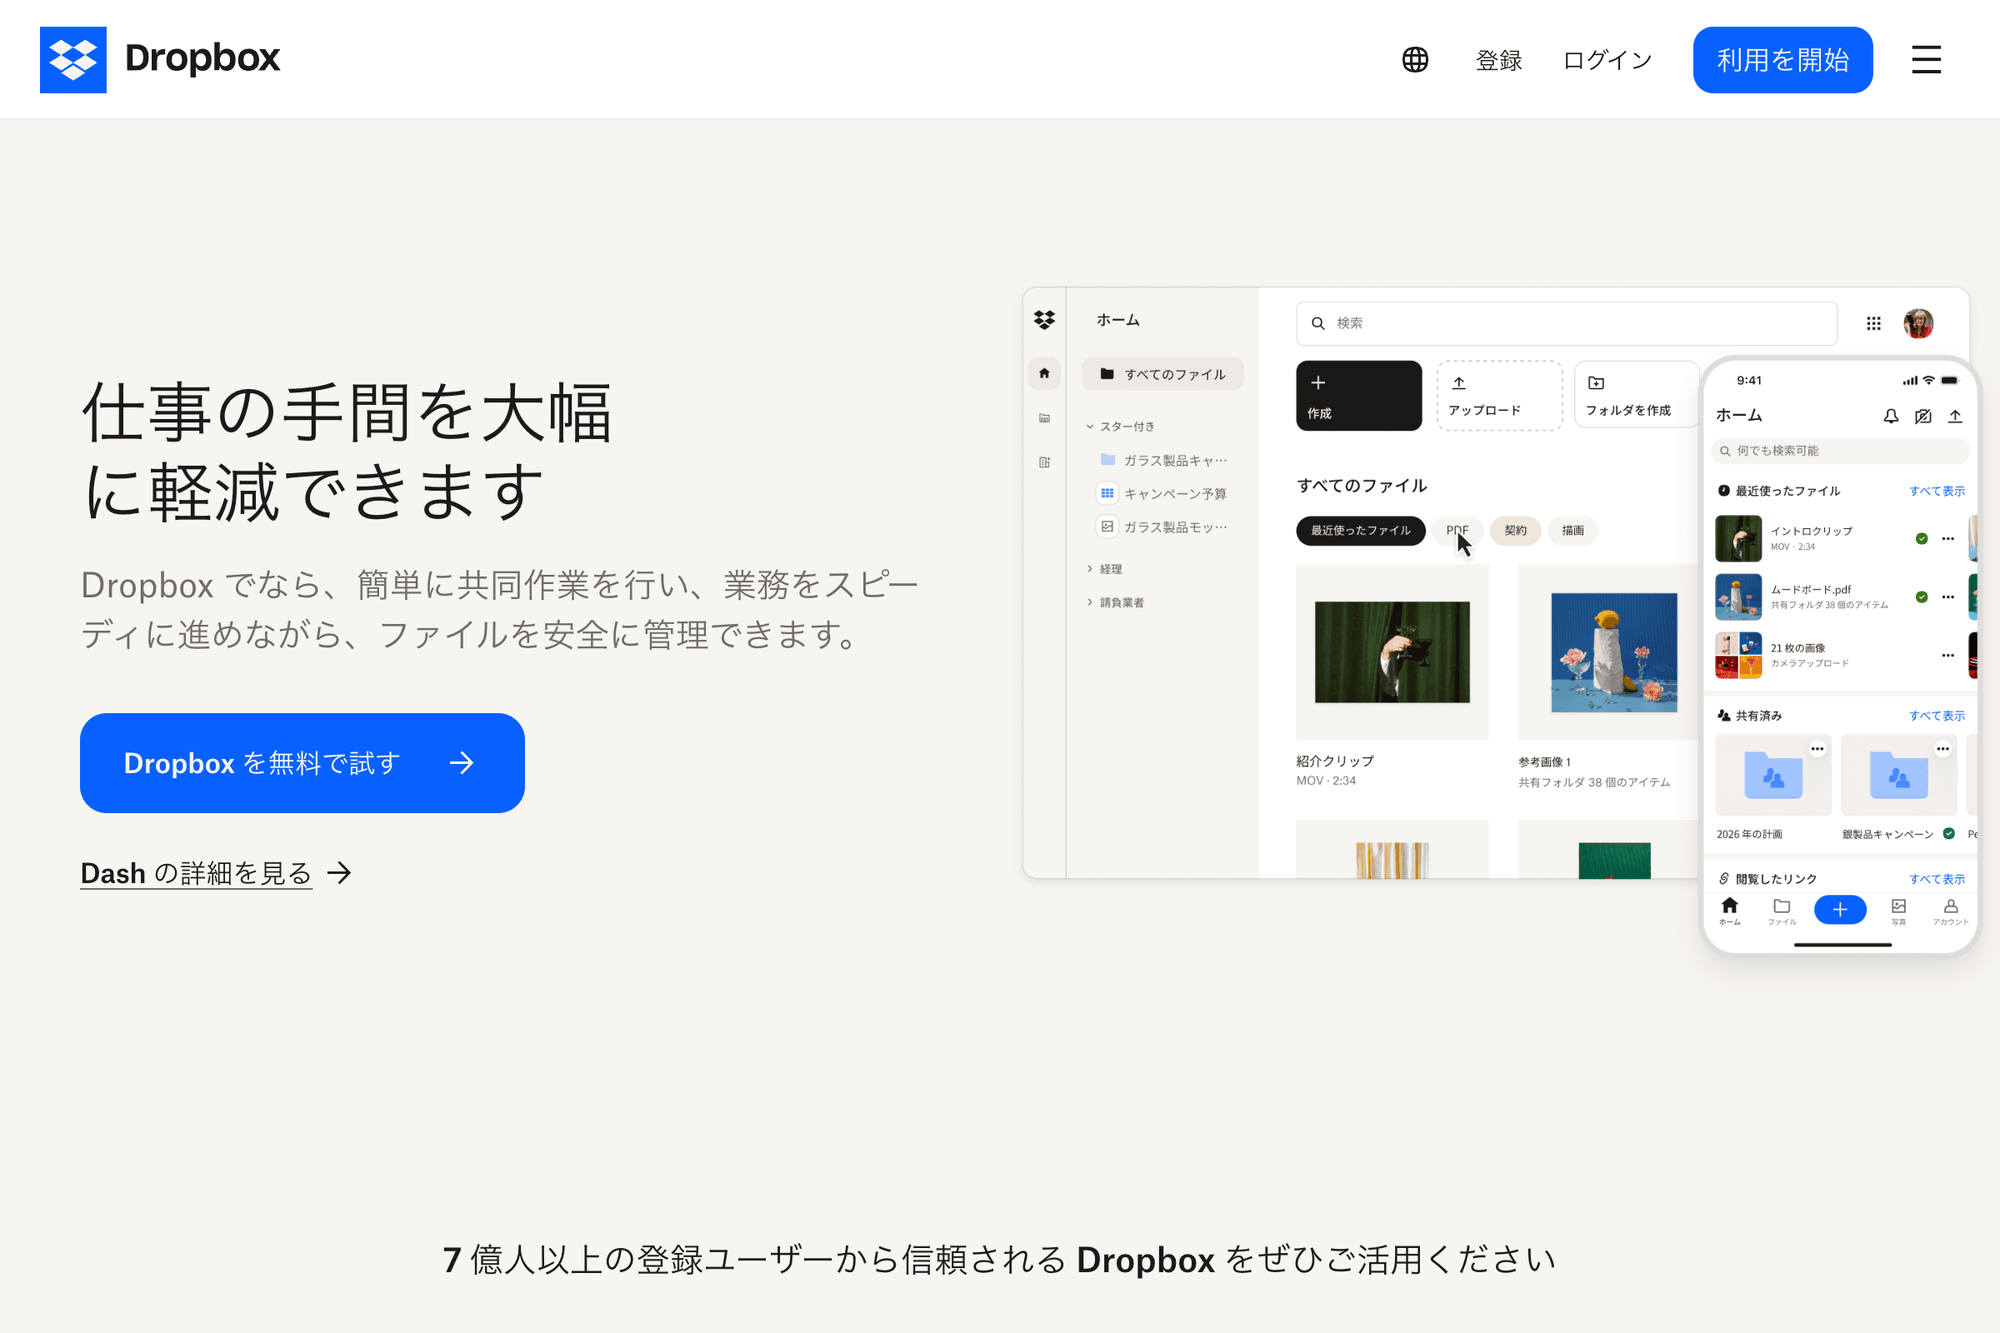Click すべて表示 next to 閲覧したリンク

click(x=1937, y=879)
